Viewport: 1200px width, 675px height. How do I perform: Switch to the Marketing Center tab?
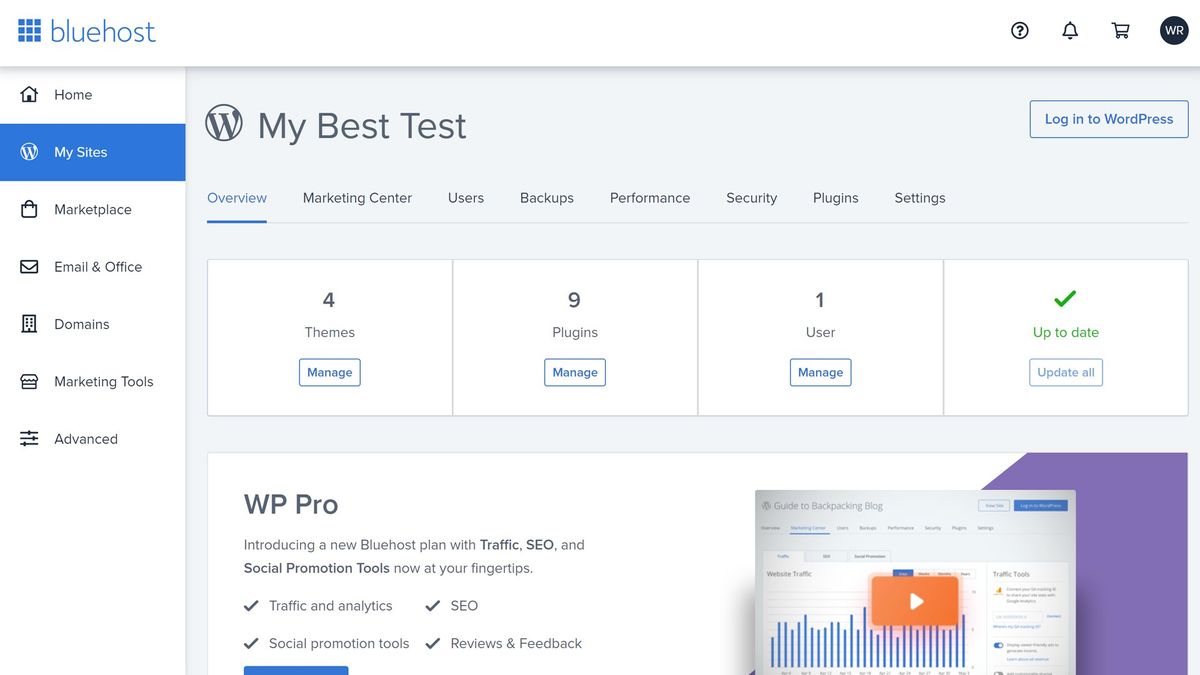(357, 198)
